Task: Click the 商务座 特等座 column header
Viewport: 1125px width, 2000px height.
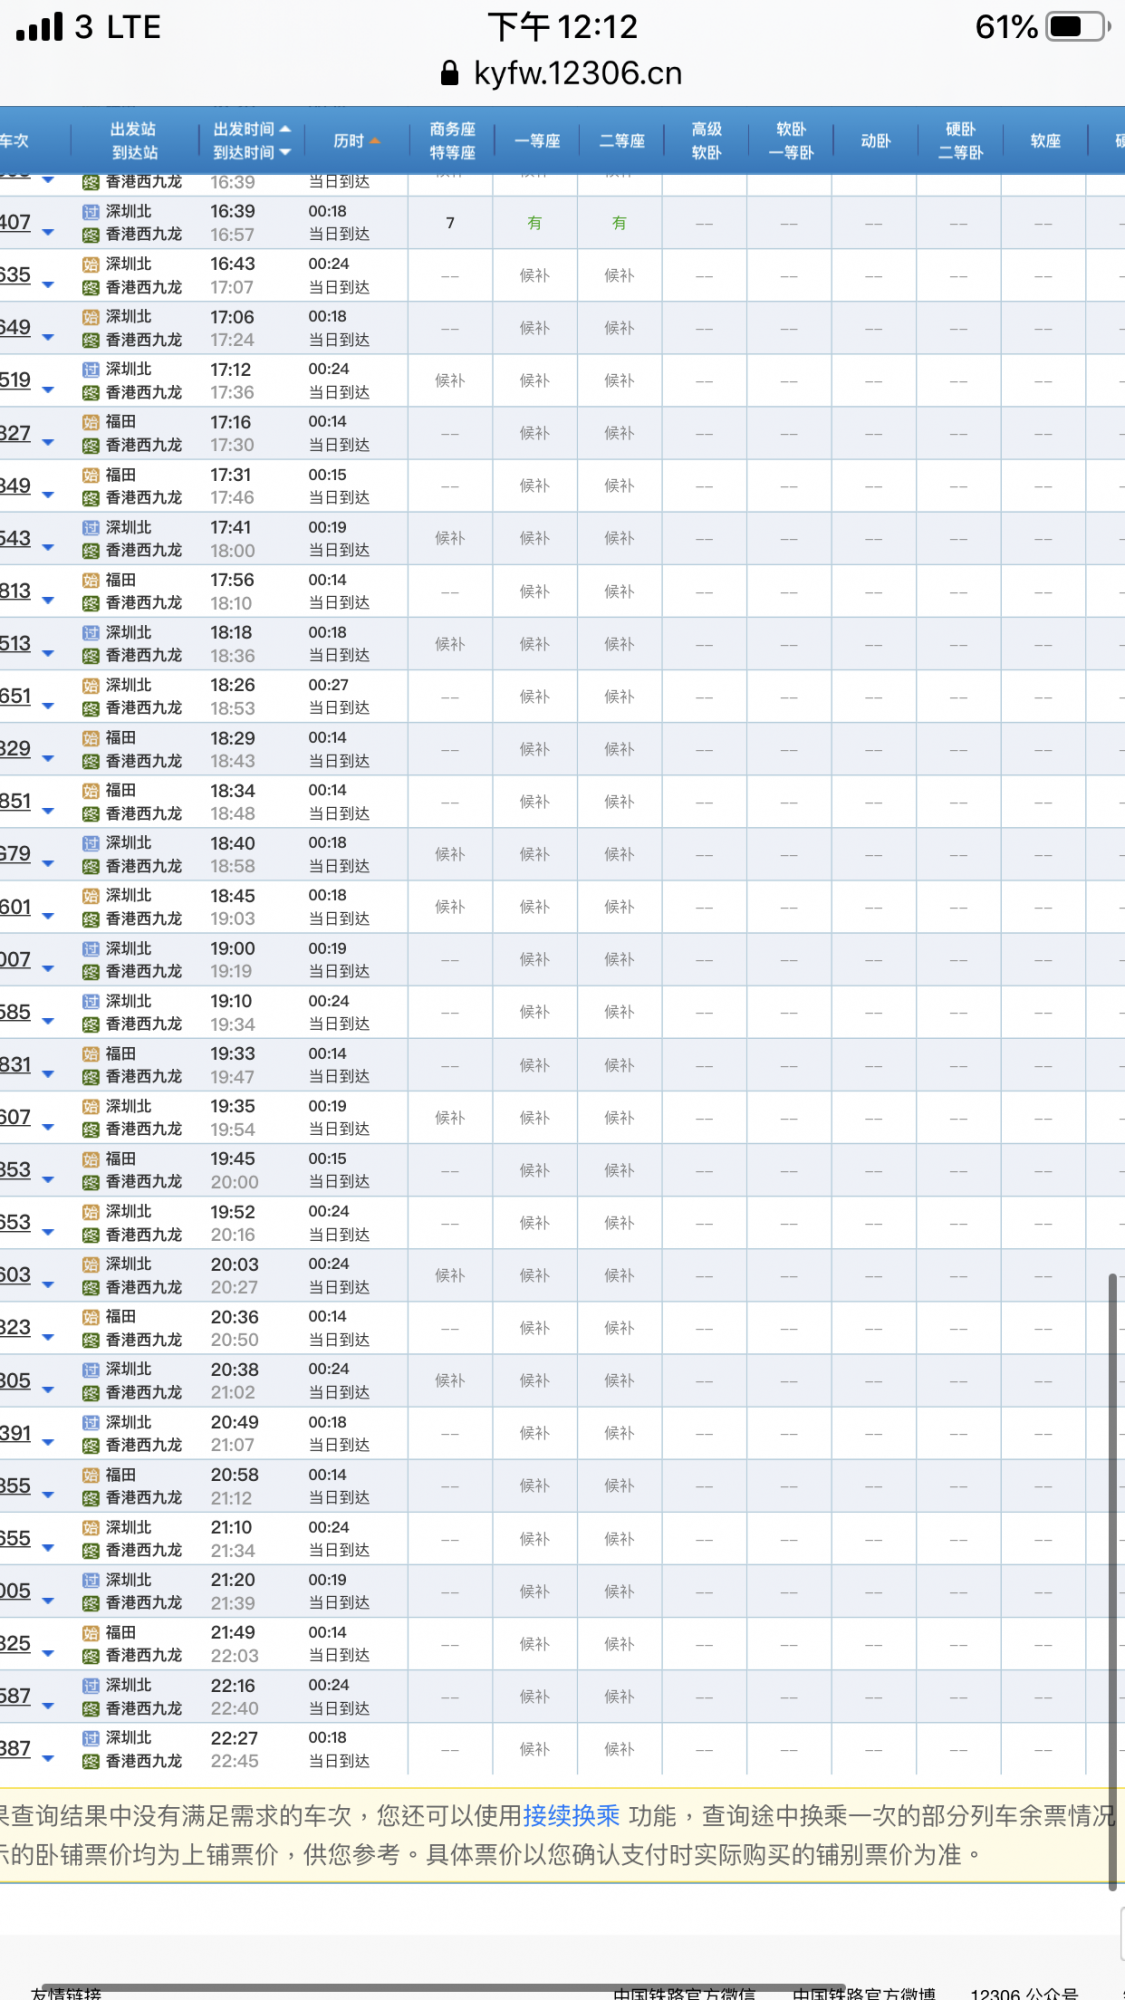Action: pos(452,141)
